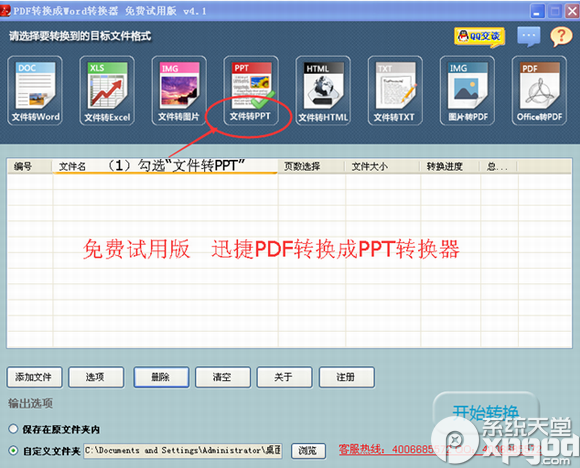Click the 浏览 browse button

308,451
